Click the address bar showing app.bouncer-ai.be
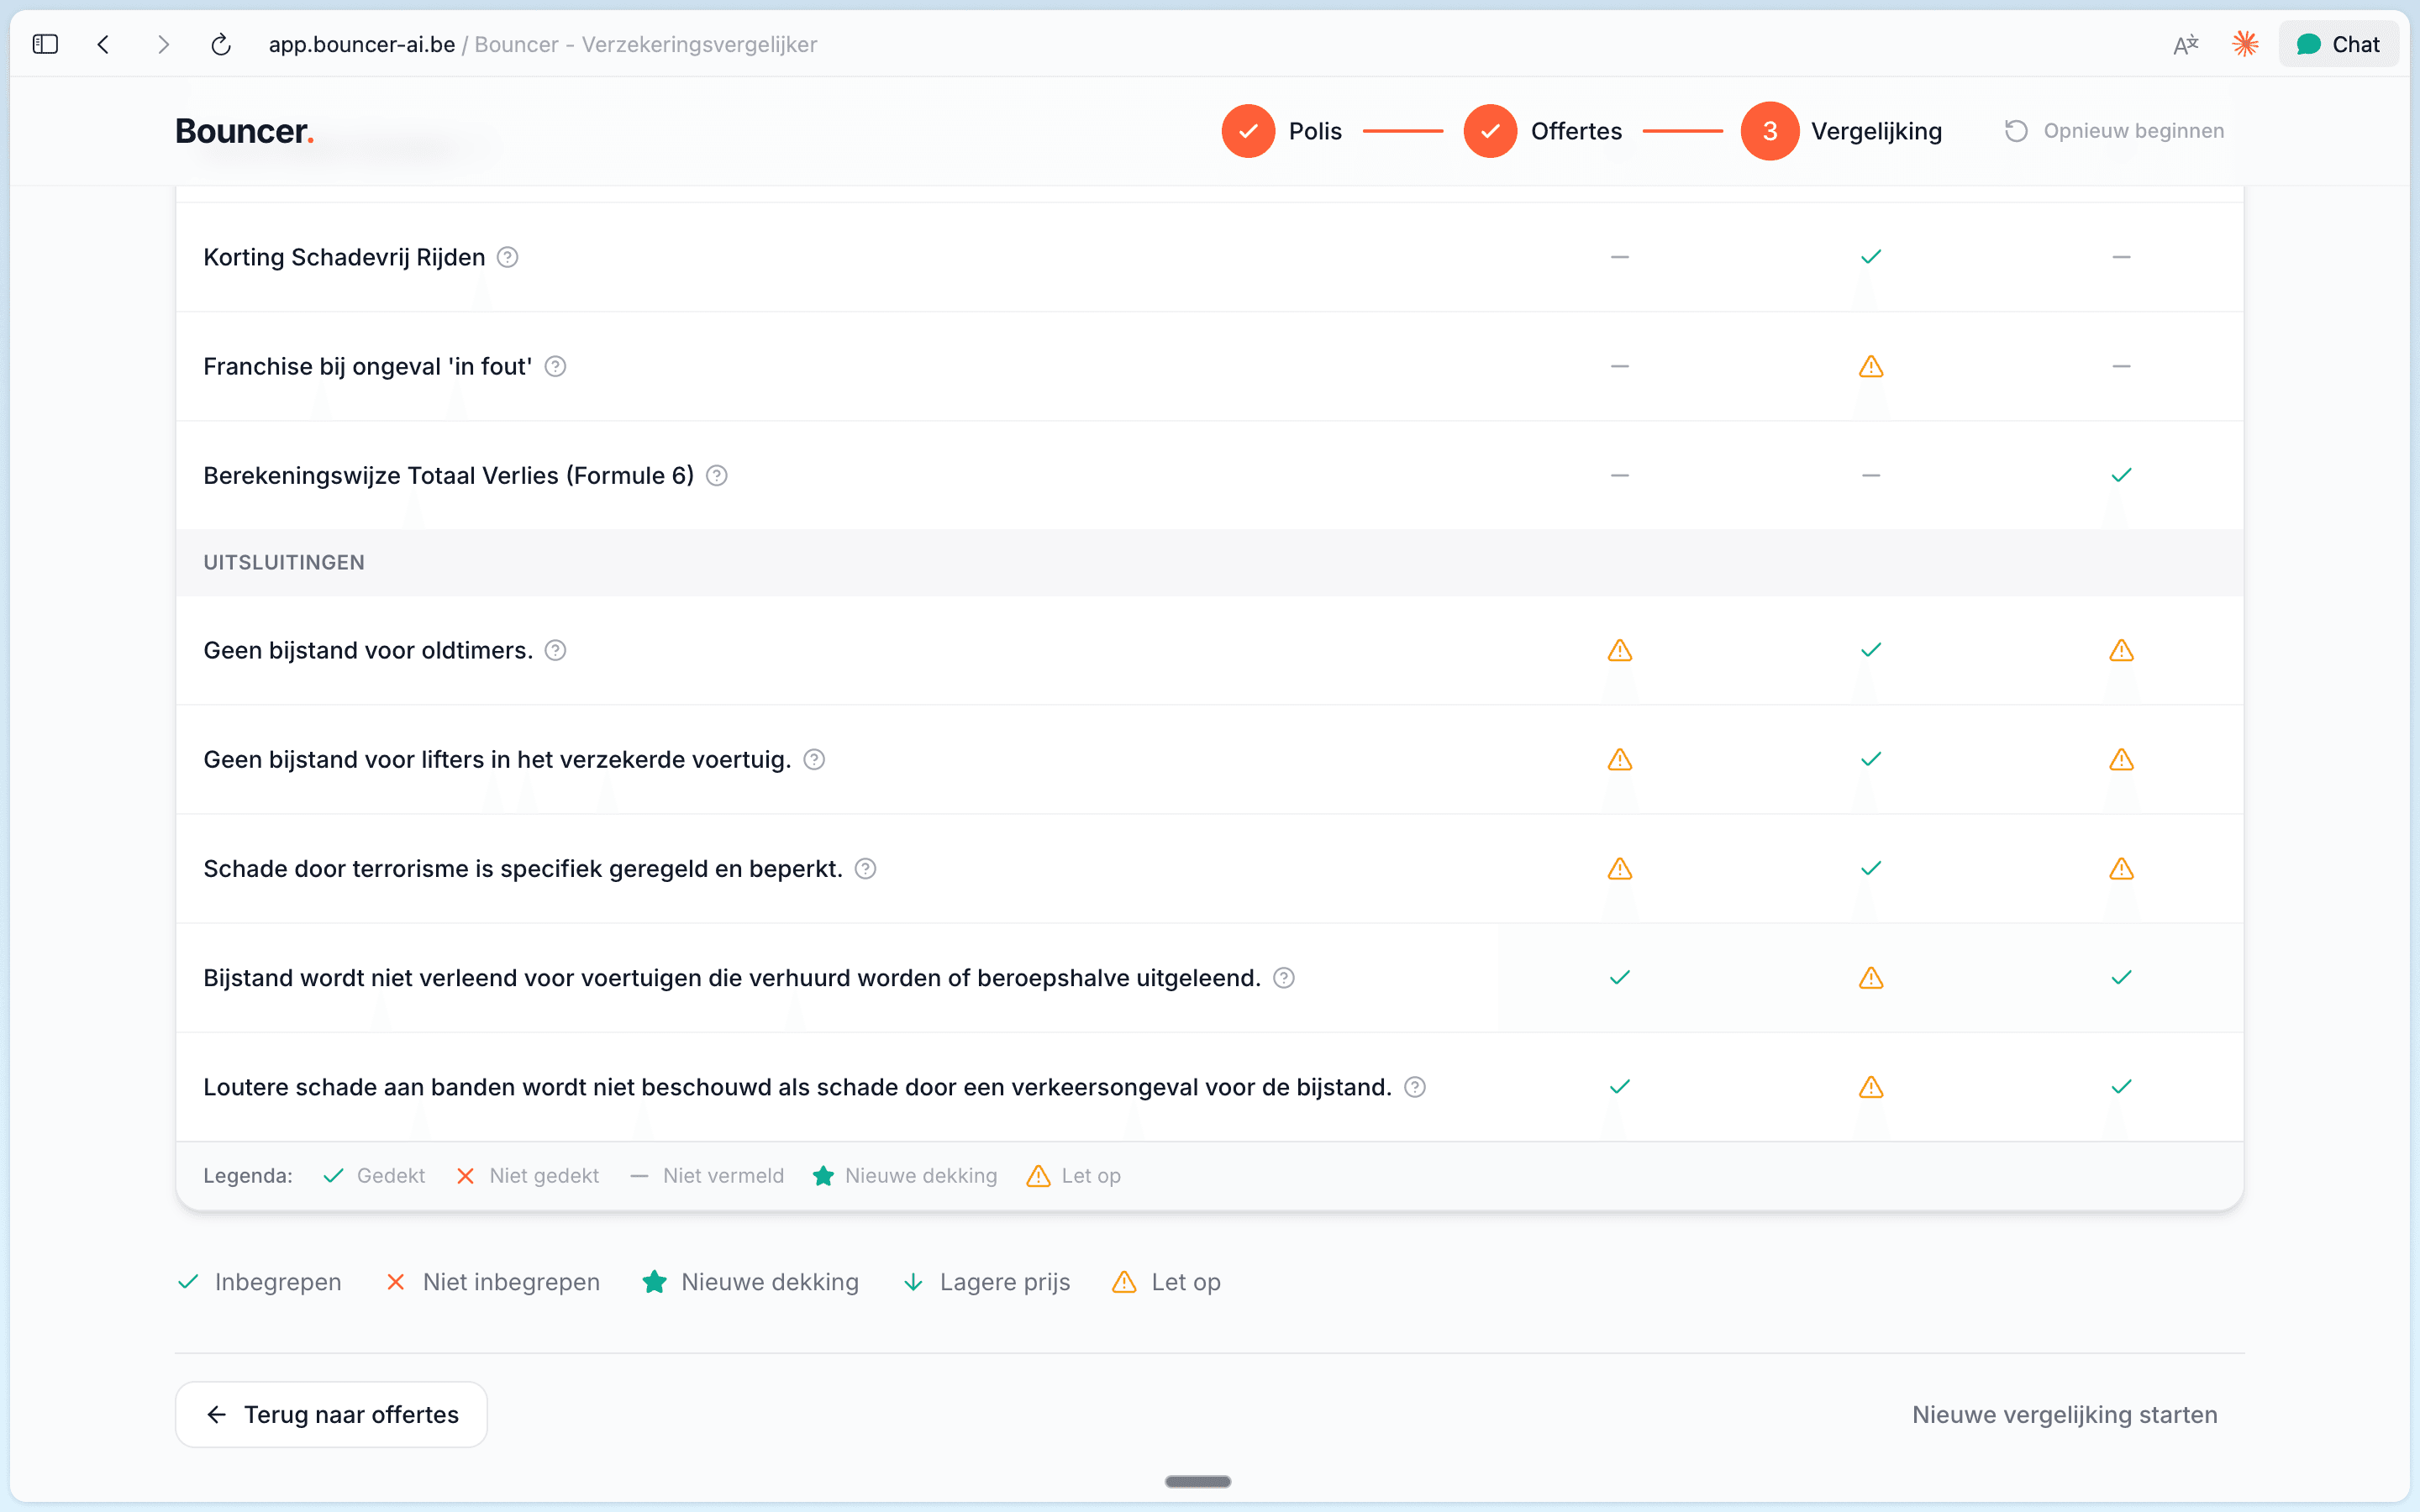2420x1512 pixels. (x=360, y=44)
